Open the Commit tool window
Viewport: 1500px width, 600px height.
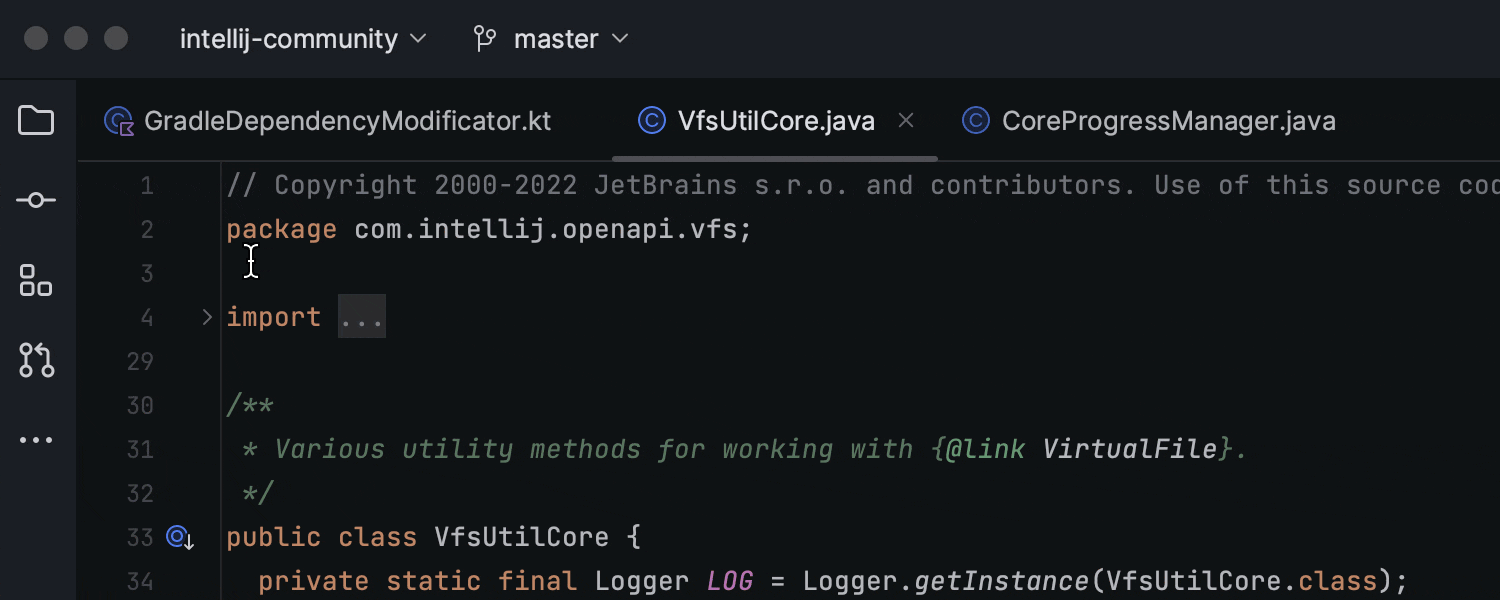[36, 200]
